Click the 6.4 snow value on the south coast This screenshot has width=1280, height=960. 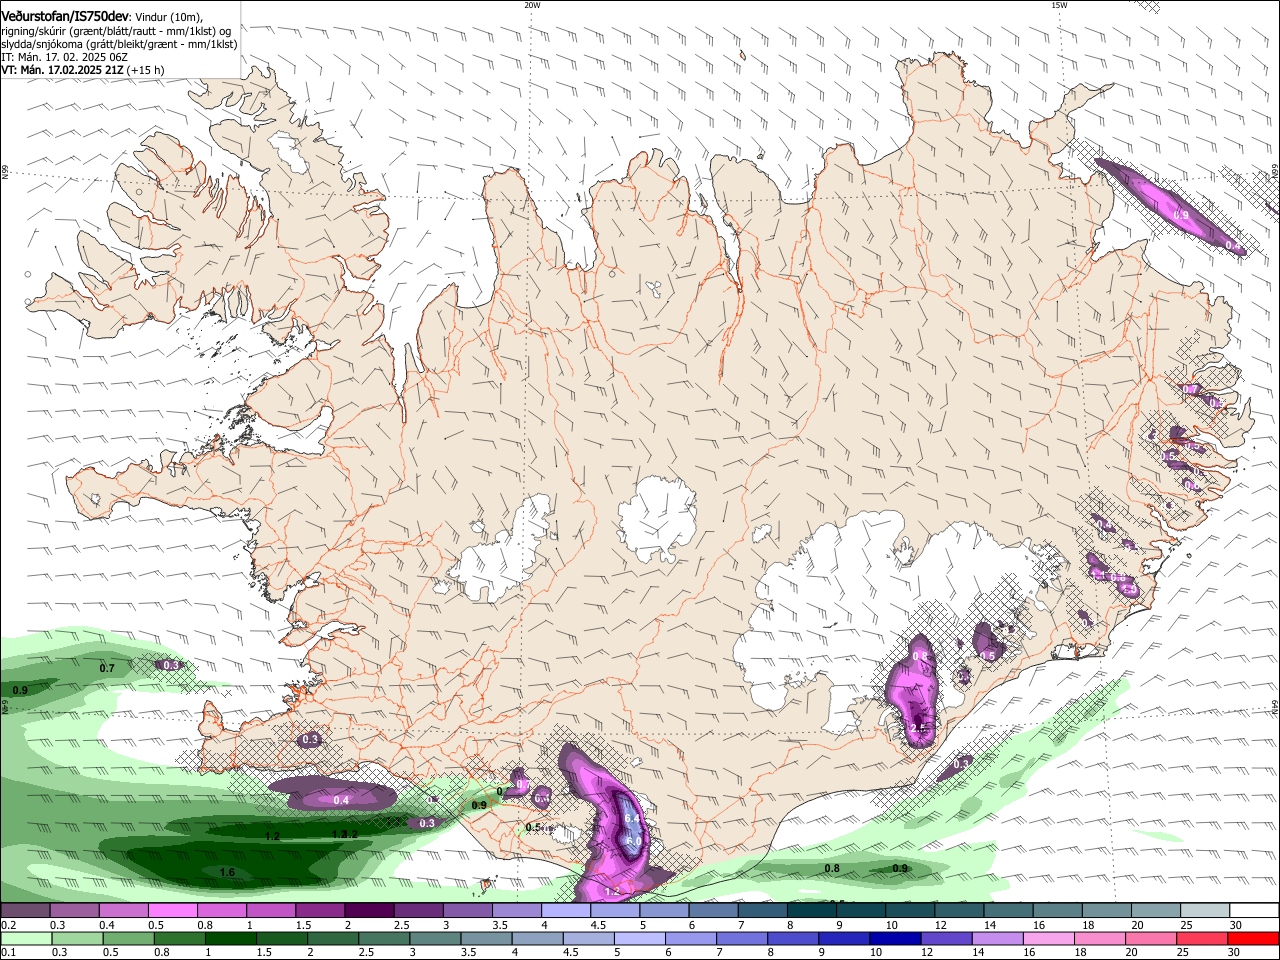coord(632,819)
